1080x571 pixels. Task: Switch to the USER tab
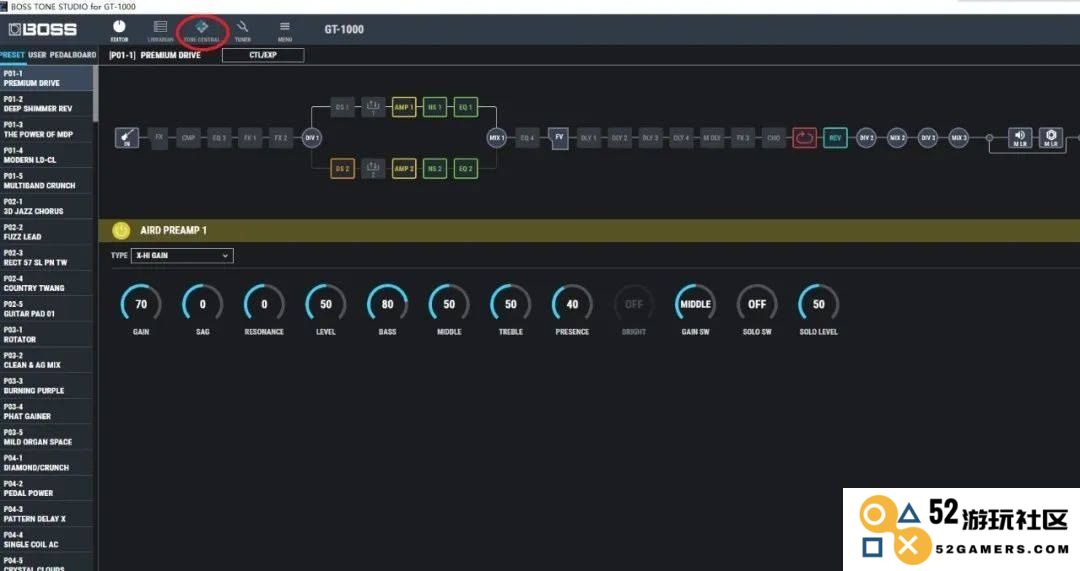point(37,54)
